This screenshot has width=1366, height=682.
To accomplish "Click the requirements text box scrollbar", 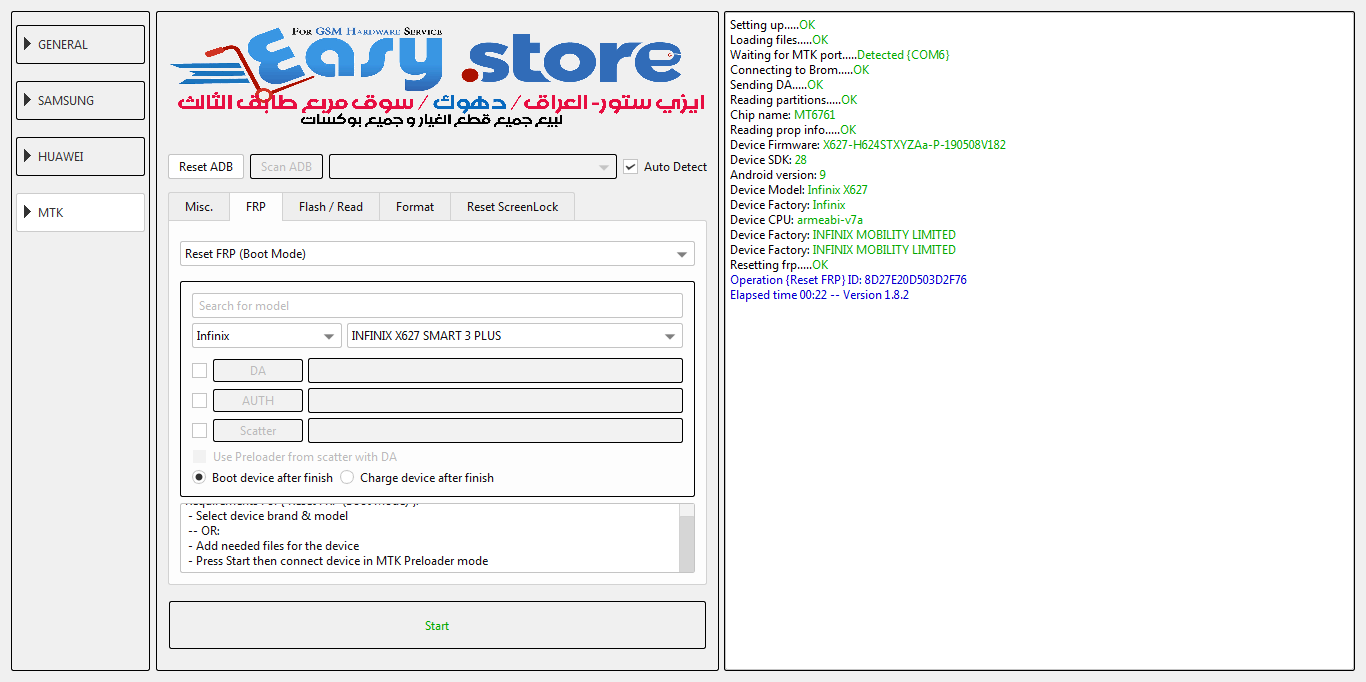I will point(686,538).
